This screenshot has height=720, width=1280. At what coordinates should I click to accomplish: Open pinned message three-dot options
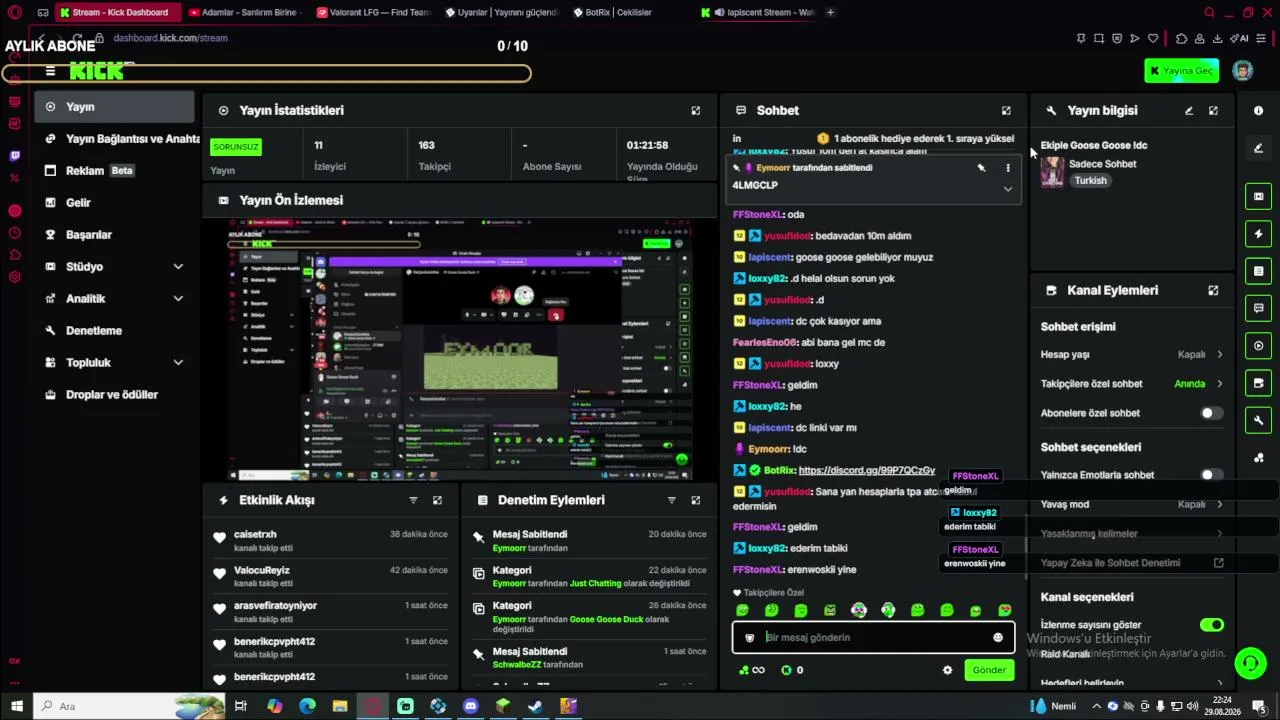tap(1007, 168)
